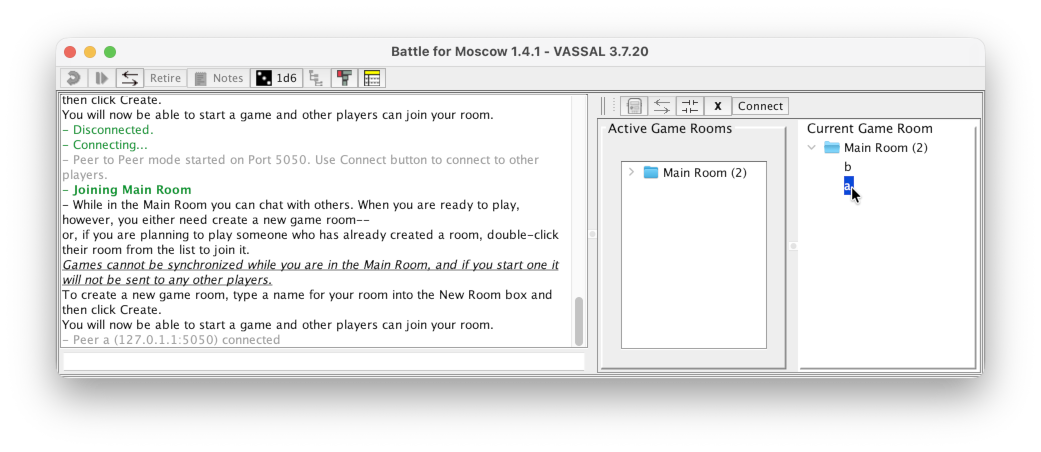Screen dimensions: 1041x452
Task: Click the Undo arrow icon in toolbar
Action: (73, 78)
